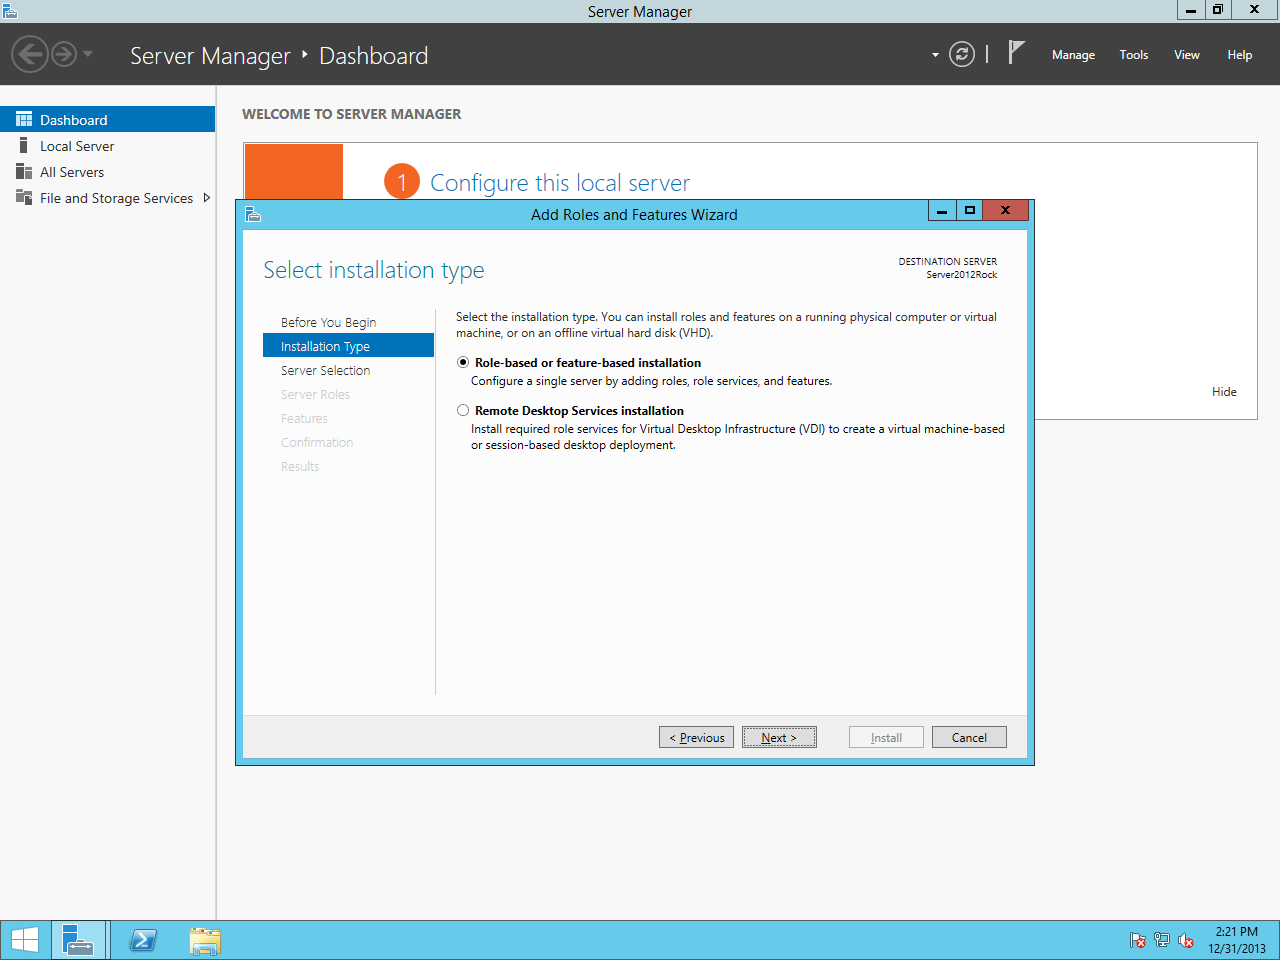Screen dimensions: 1280x960
Task: Click the All Servers icon in sidebar
Action: pos(24,172)
